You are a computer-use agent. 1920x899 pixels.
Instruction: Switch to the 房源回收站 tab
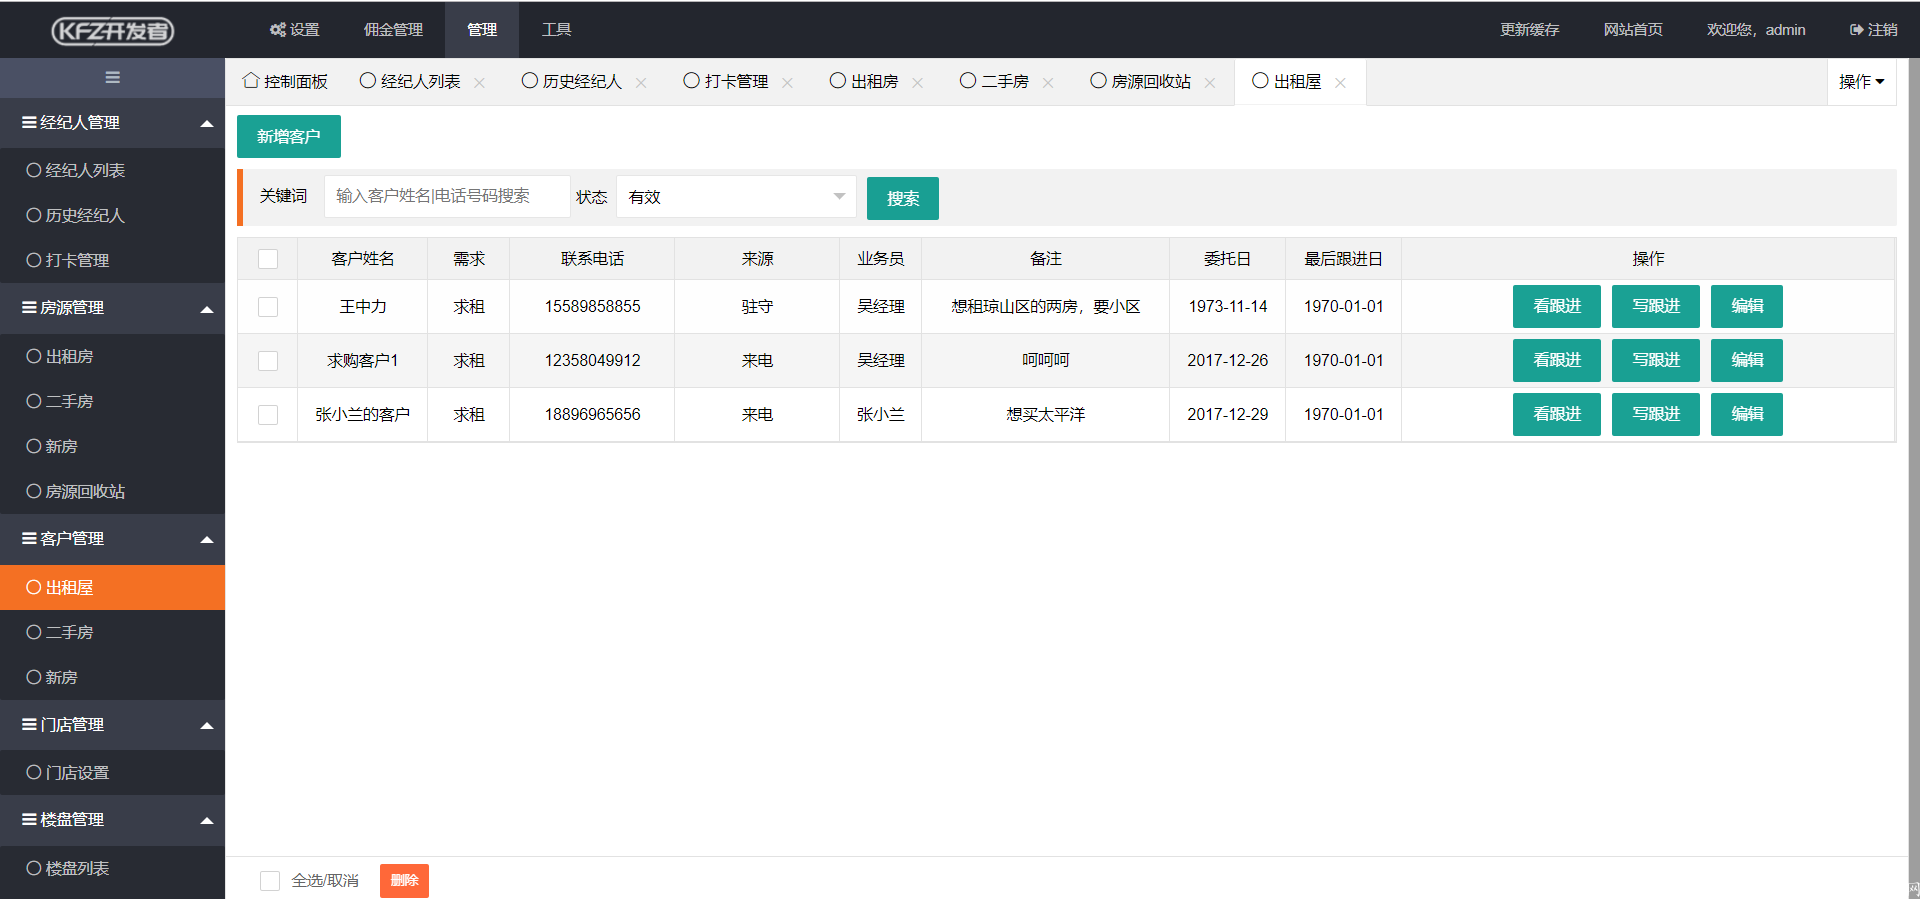[1151, 82]
